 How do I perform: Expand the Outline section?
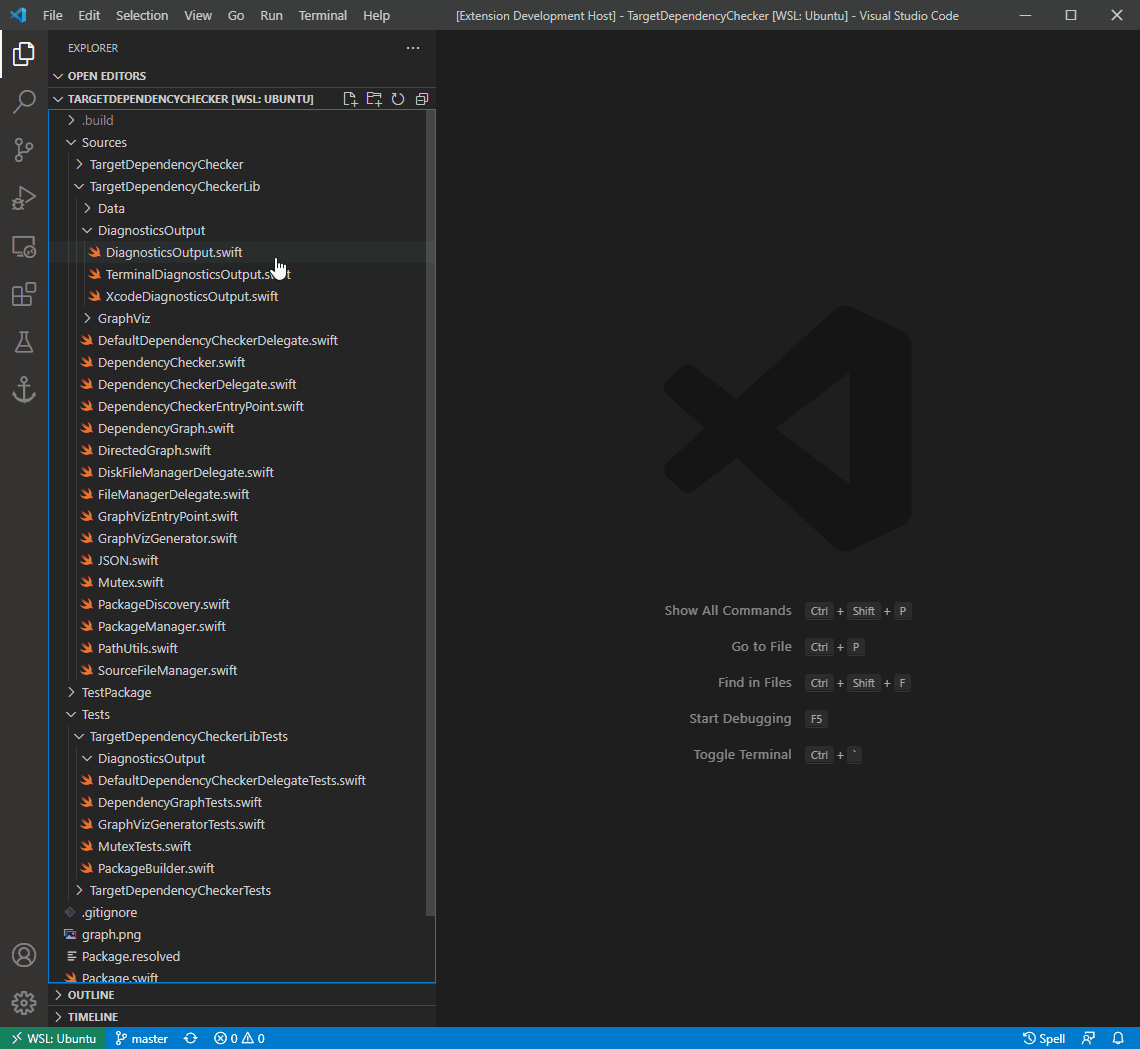[x=242, y=995]
